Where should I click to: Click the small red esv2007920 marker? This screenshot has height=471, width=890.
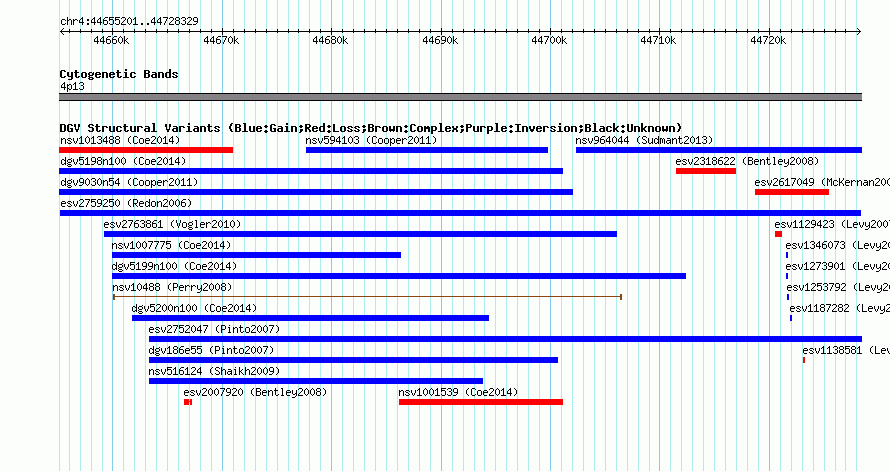[188, 402]
